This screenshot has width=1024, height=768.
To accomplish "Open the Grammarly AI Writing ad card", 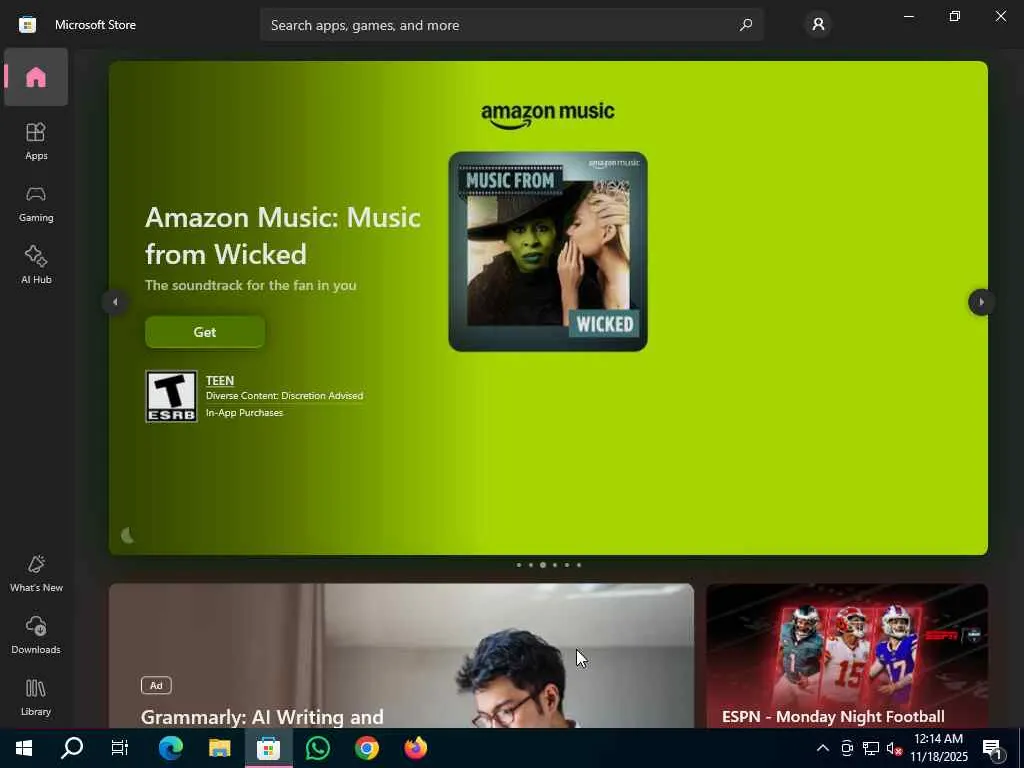I will (401, 656).
